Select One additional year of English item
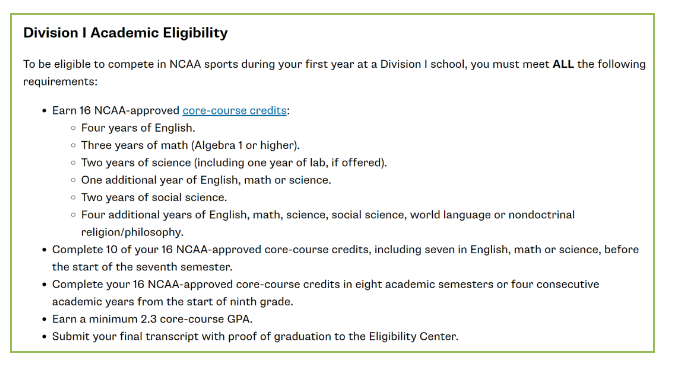The height and width of the screenshot is (370, 675). tap(206, 180)
